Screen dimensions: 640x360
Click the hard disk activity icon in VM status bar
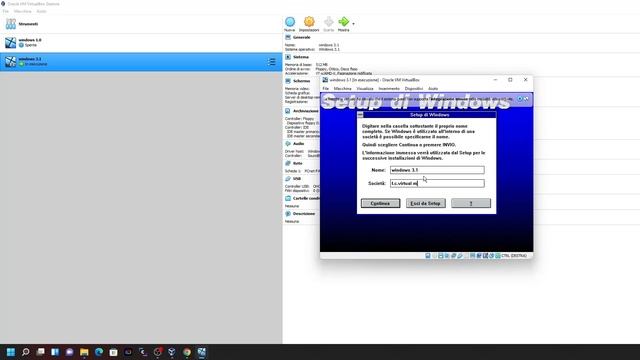[x=428, y=256]
